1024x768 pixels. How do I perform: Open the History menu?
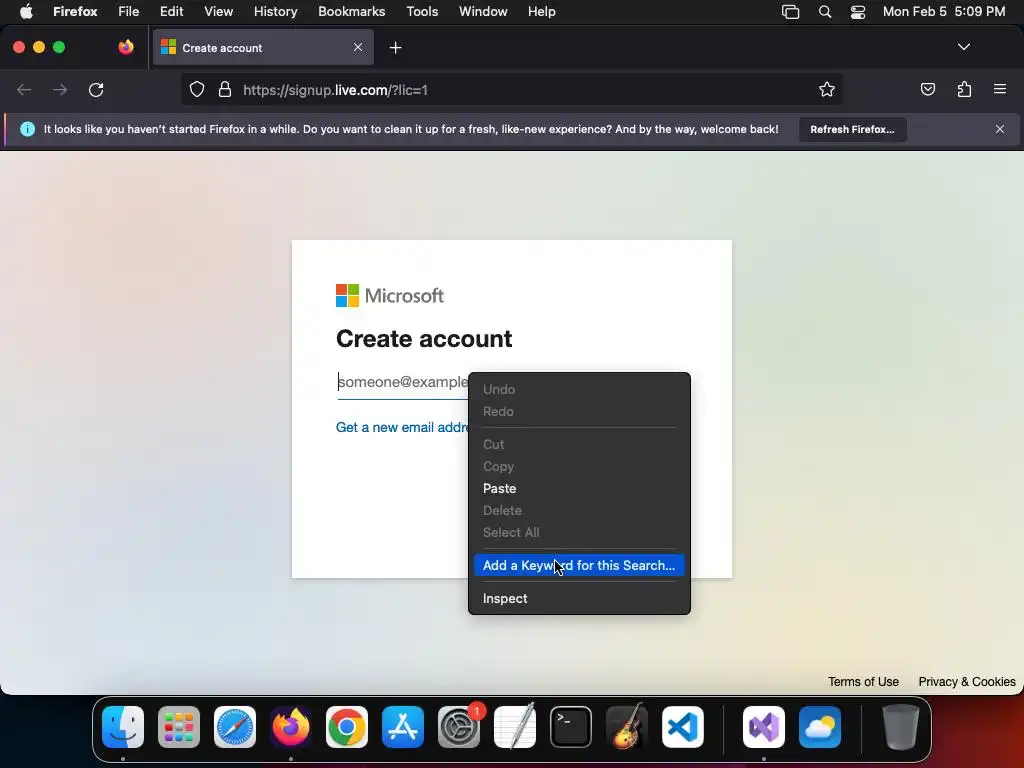click(275, 12)
